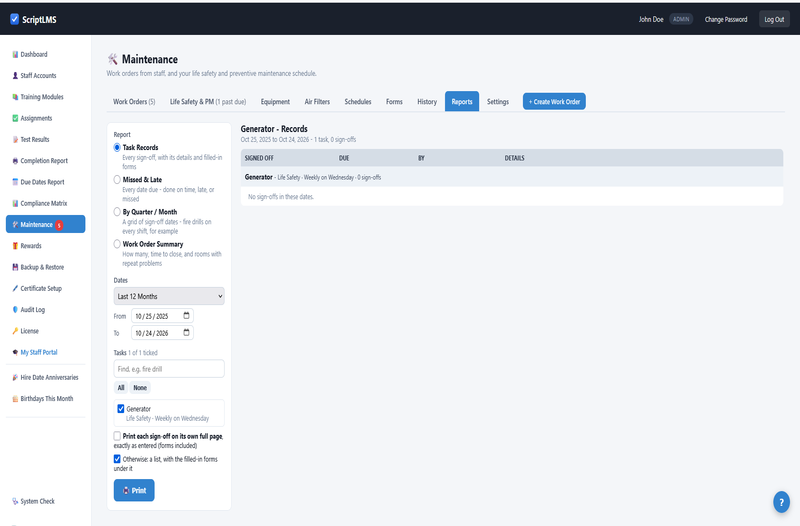Click the No sign-offs in these dates text
This screenshot has height=526, width=800.
pyautogui.click(x=281, y=196)
